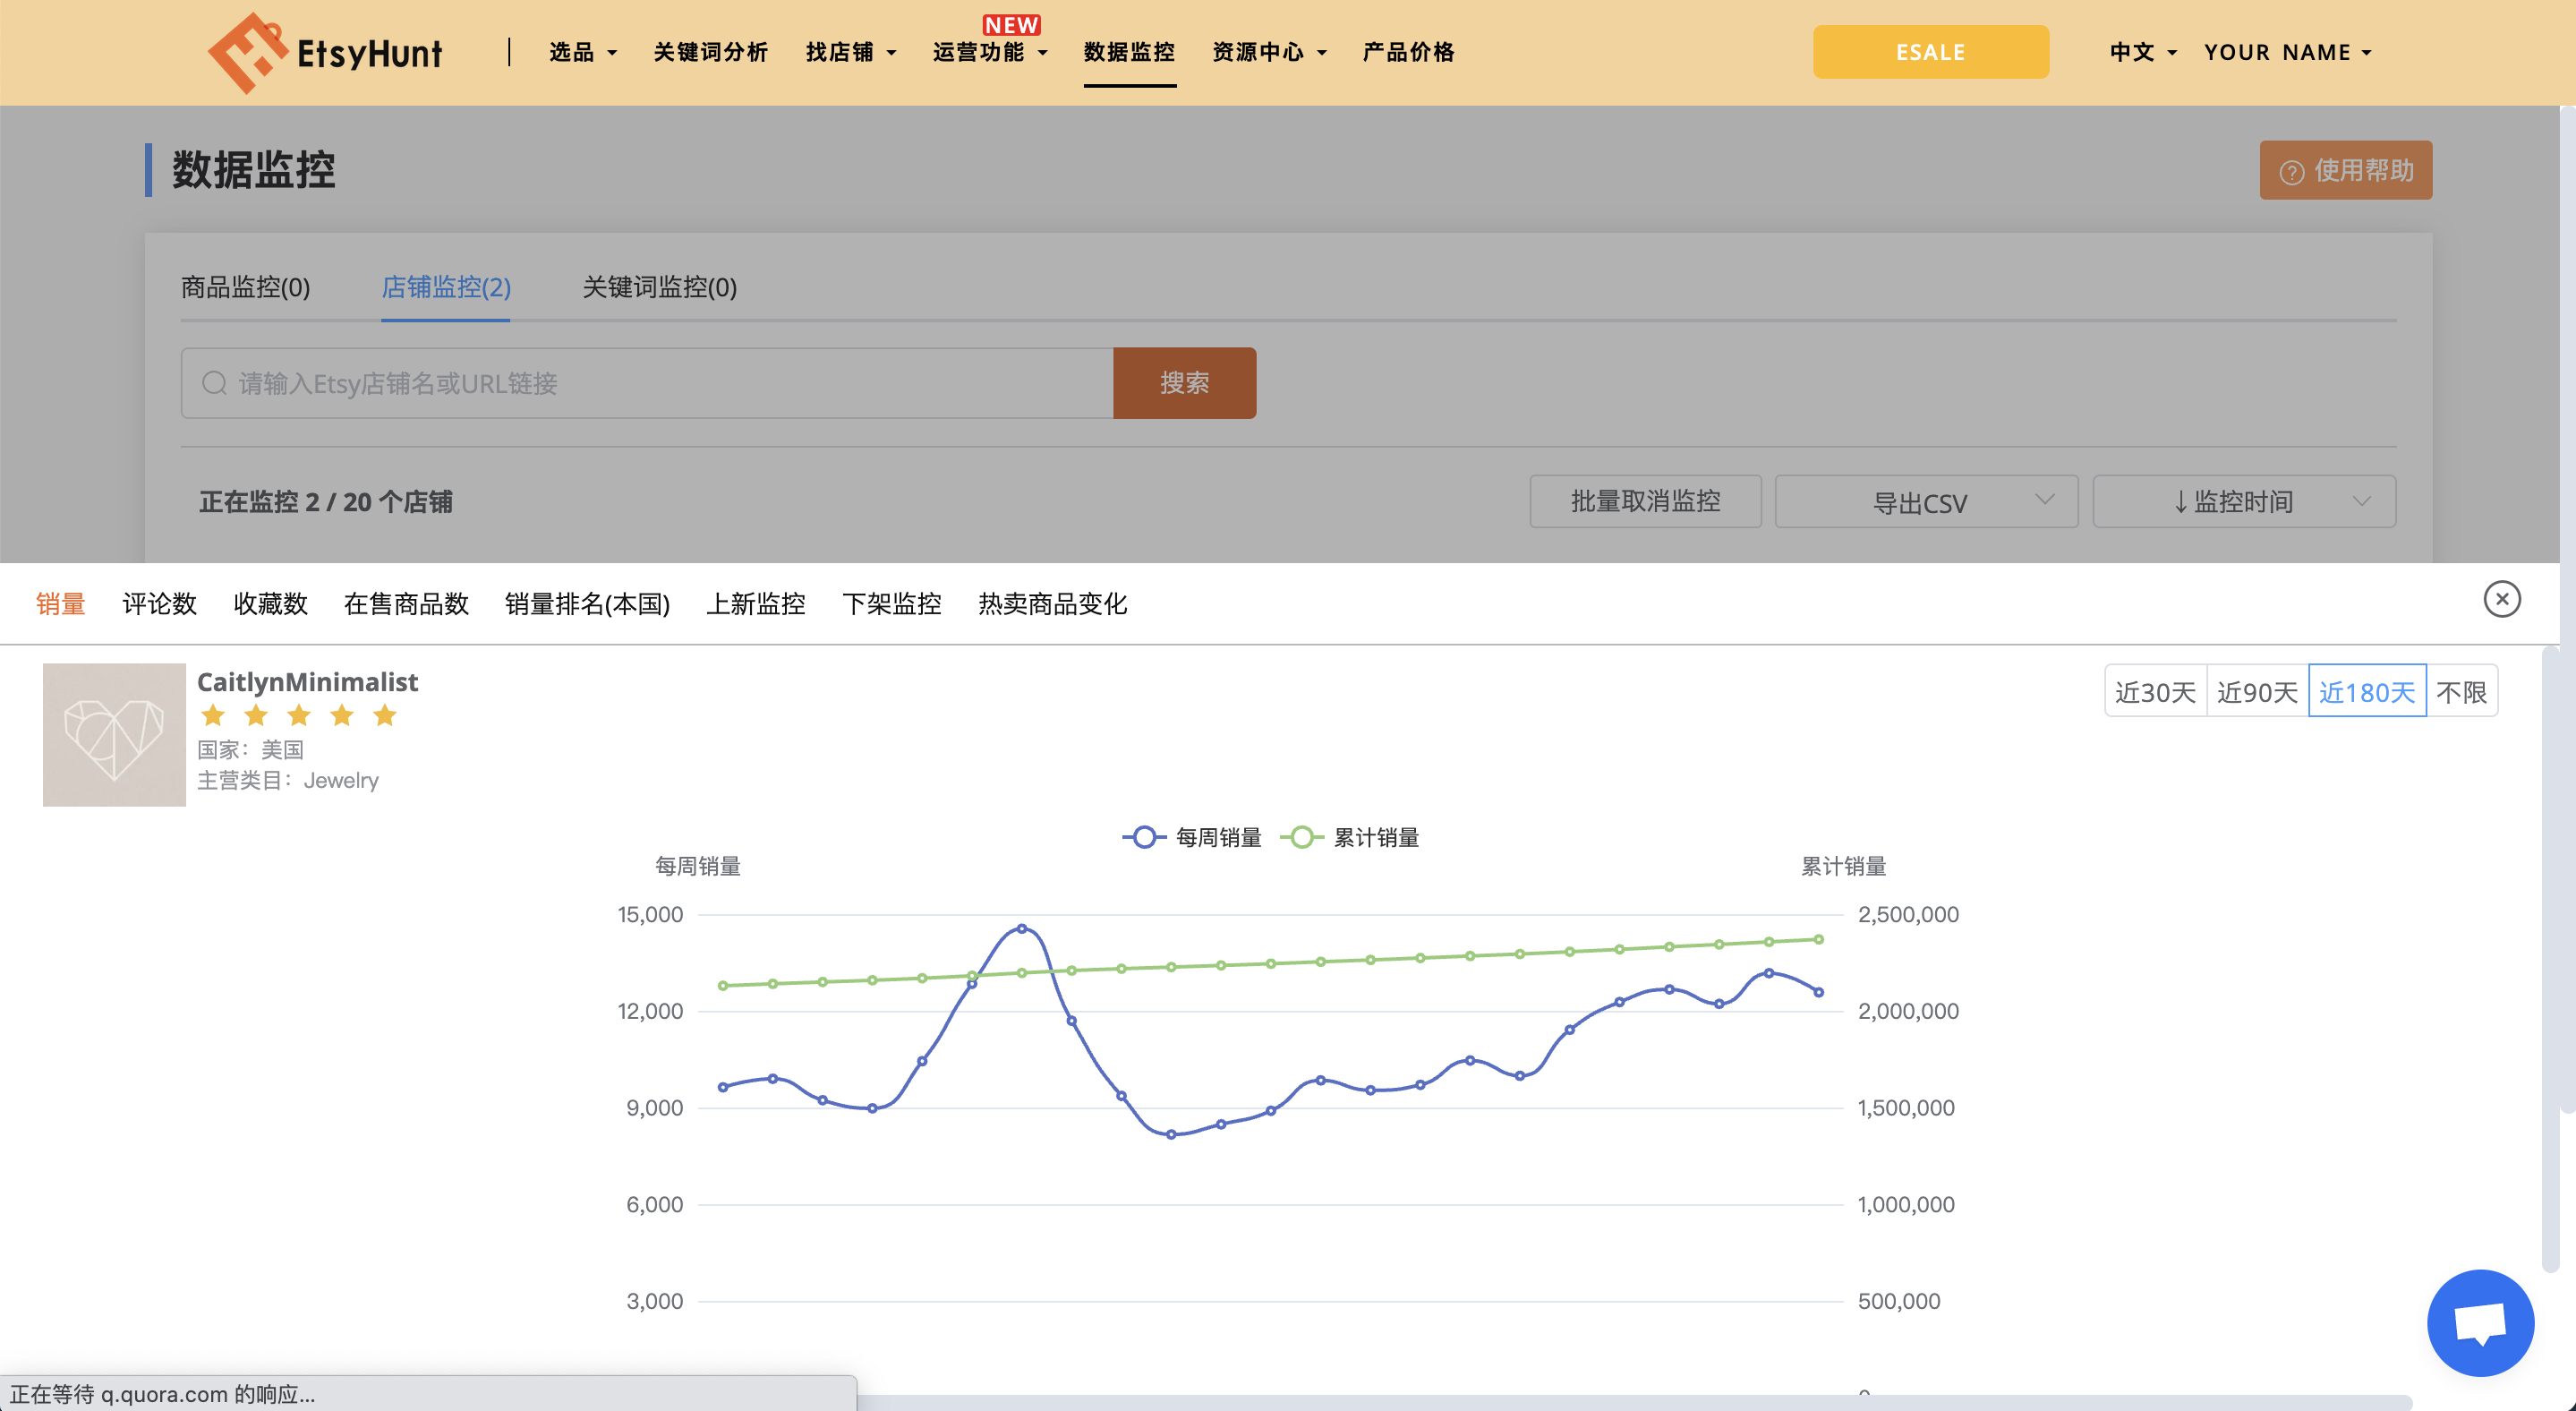The image size is (2576, 1411).
Task: Switch to the 关键词监控(0) tab
Action: [659, 287]
